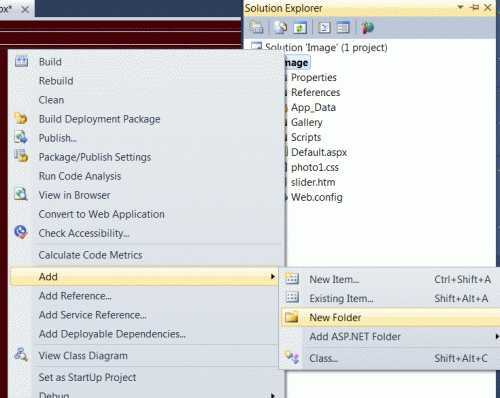
Task: Select the Properties node in tree
Action: (314, 77)
